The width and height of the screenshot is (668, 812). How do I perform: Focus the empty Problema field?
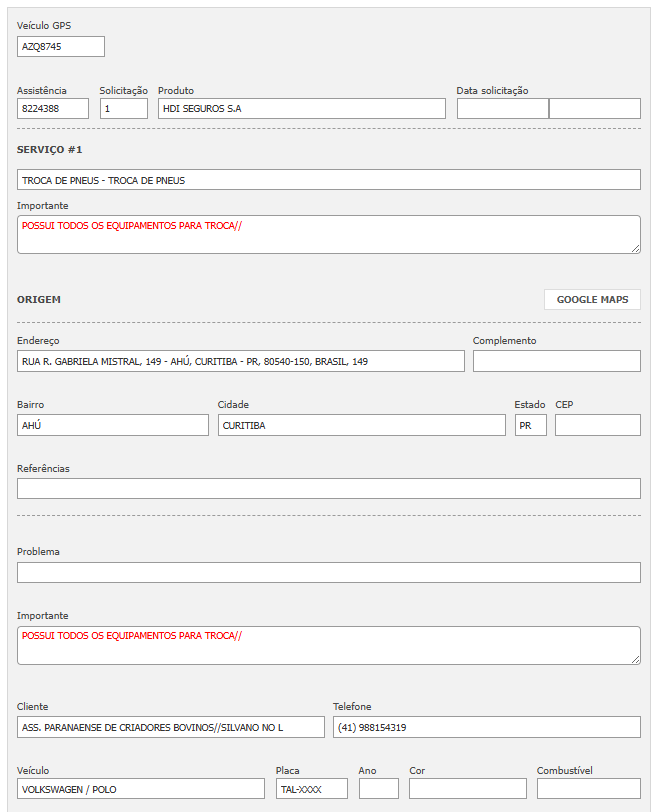tap(328, 572)
